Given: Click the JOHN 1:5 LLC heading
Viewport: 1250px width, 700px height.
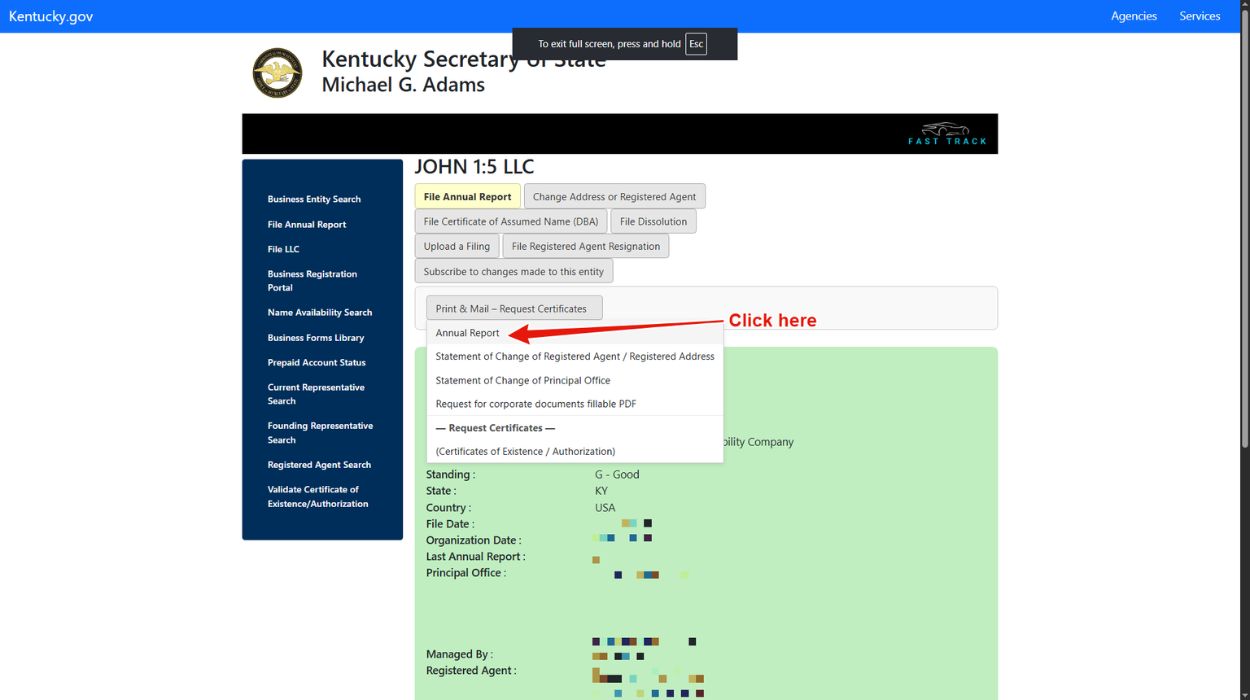Looking at the screenshot, I should (475, 167).
